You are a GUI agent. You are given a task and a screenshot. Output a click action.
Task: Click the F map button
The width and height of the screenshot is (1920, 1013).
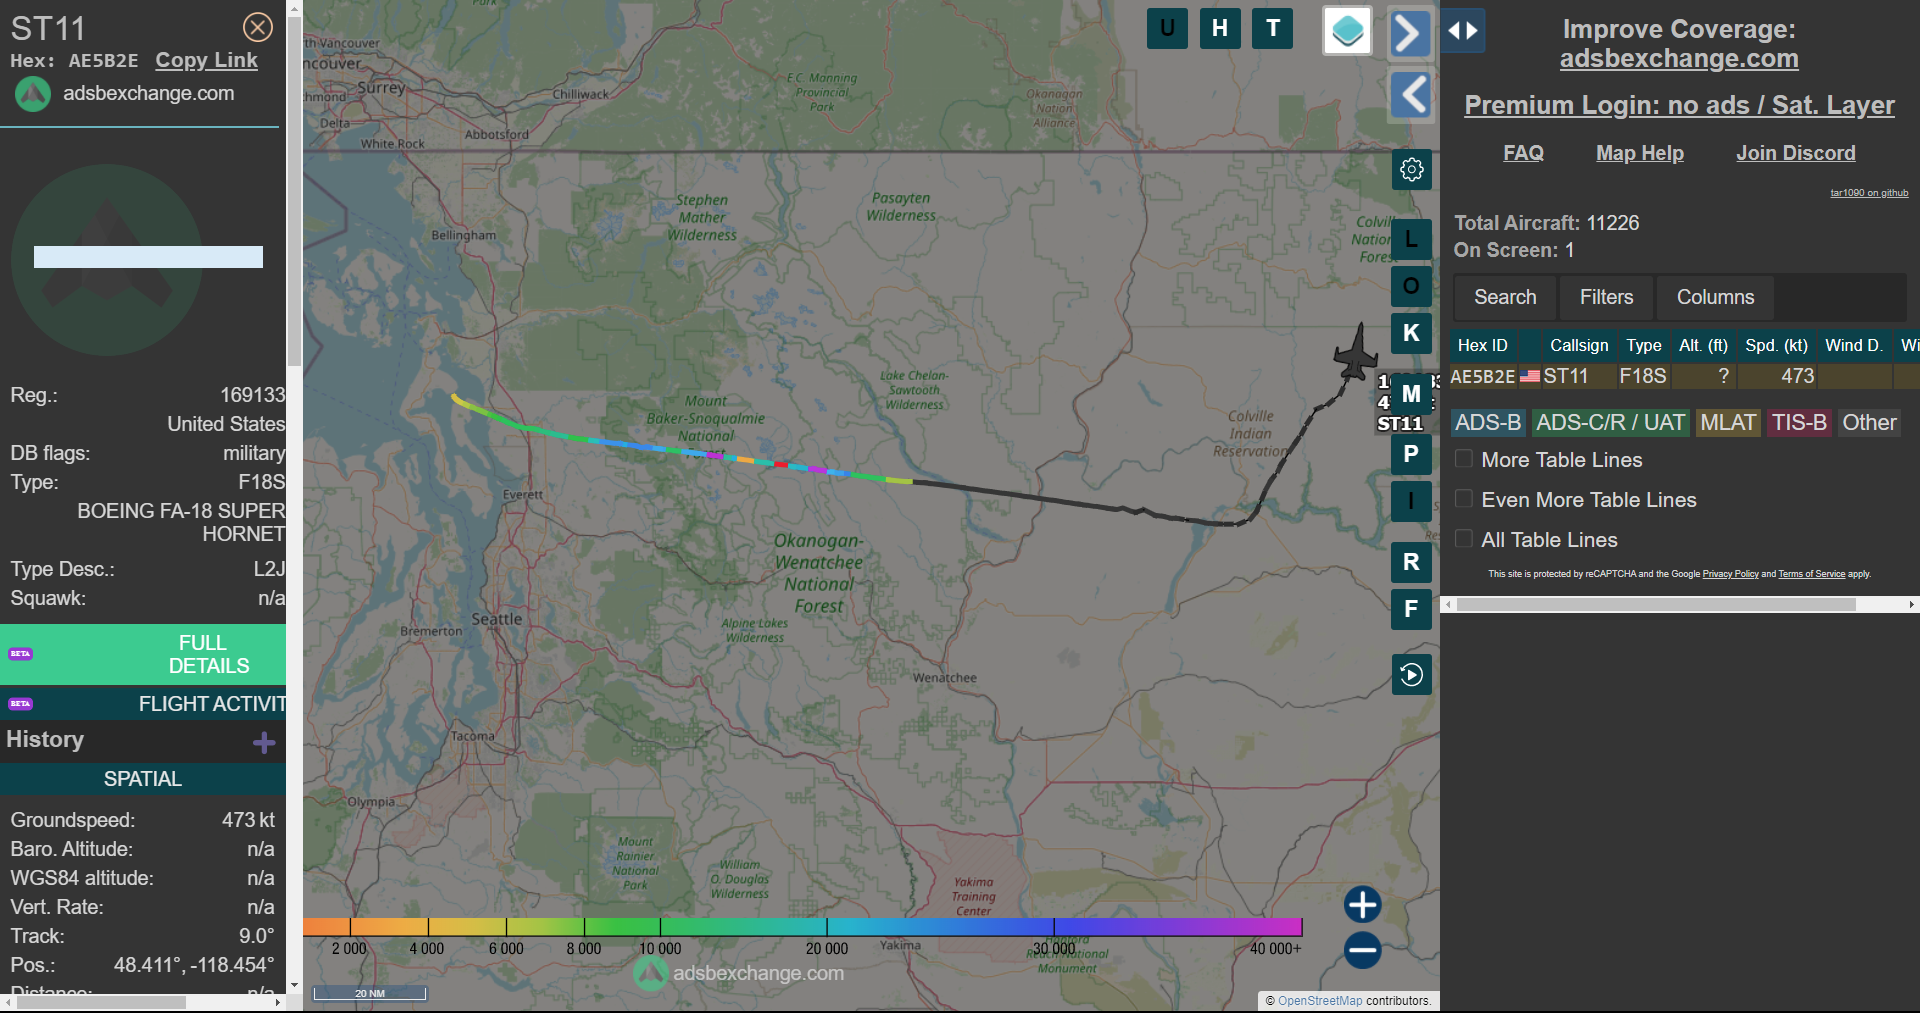coord(1411,609)
